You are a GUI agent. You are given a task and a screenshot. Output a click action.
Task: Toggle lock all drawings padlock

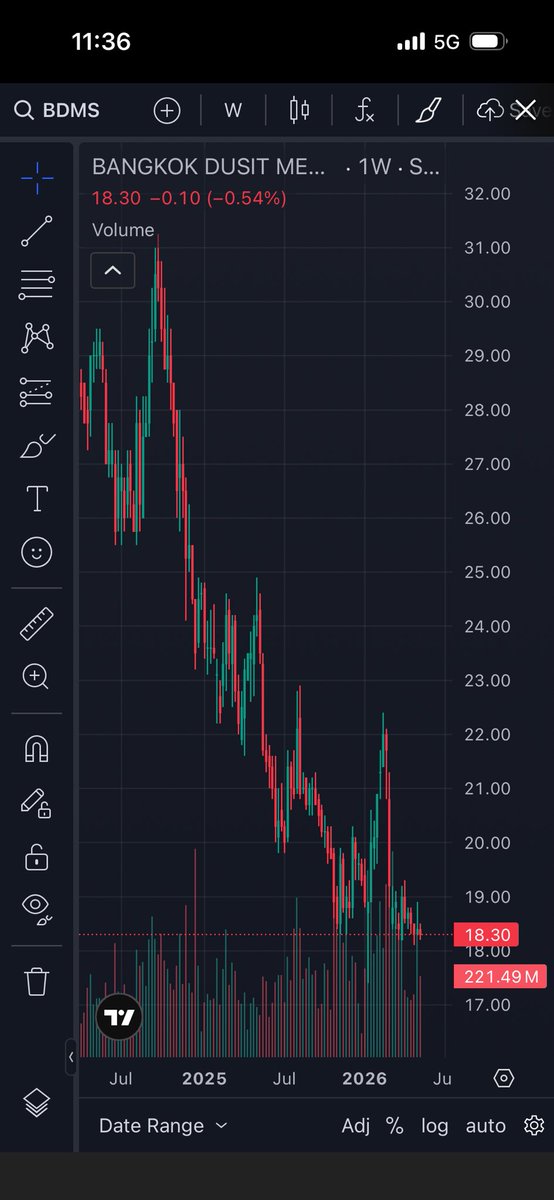click(x=37, y=857)
